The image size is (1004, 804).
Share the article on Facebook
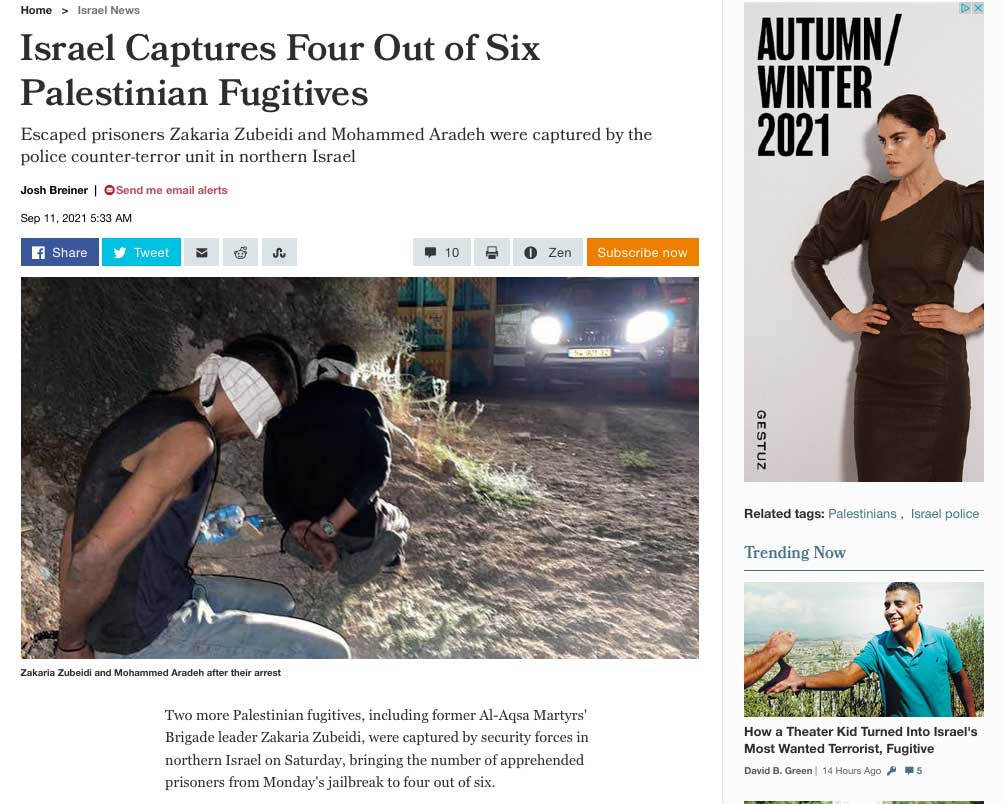[60, 252]
